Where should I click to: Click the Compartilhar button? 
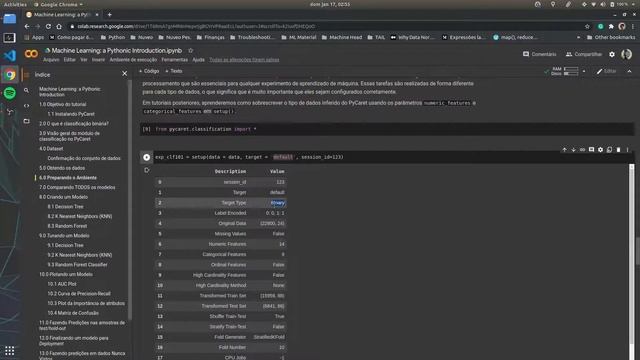pos(584,54)
